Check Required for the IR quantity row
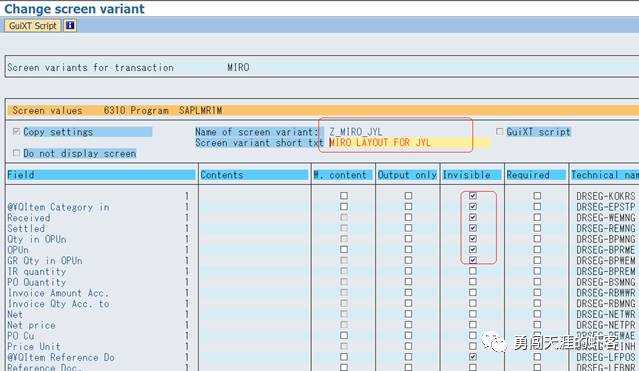Viewport: 639px width, 371px height. pyautogui.click(x=537, y=271)
